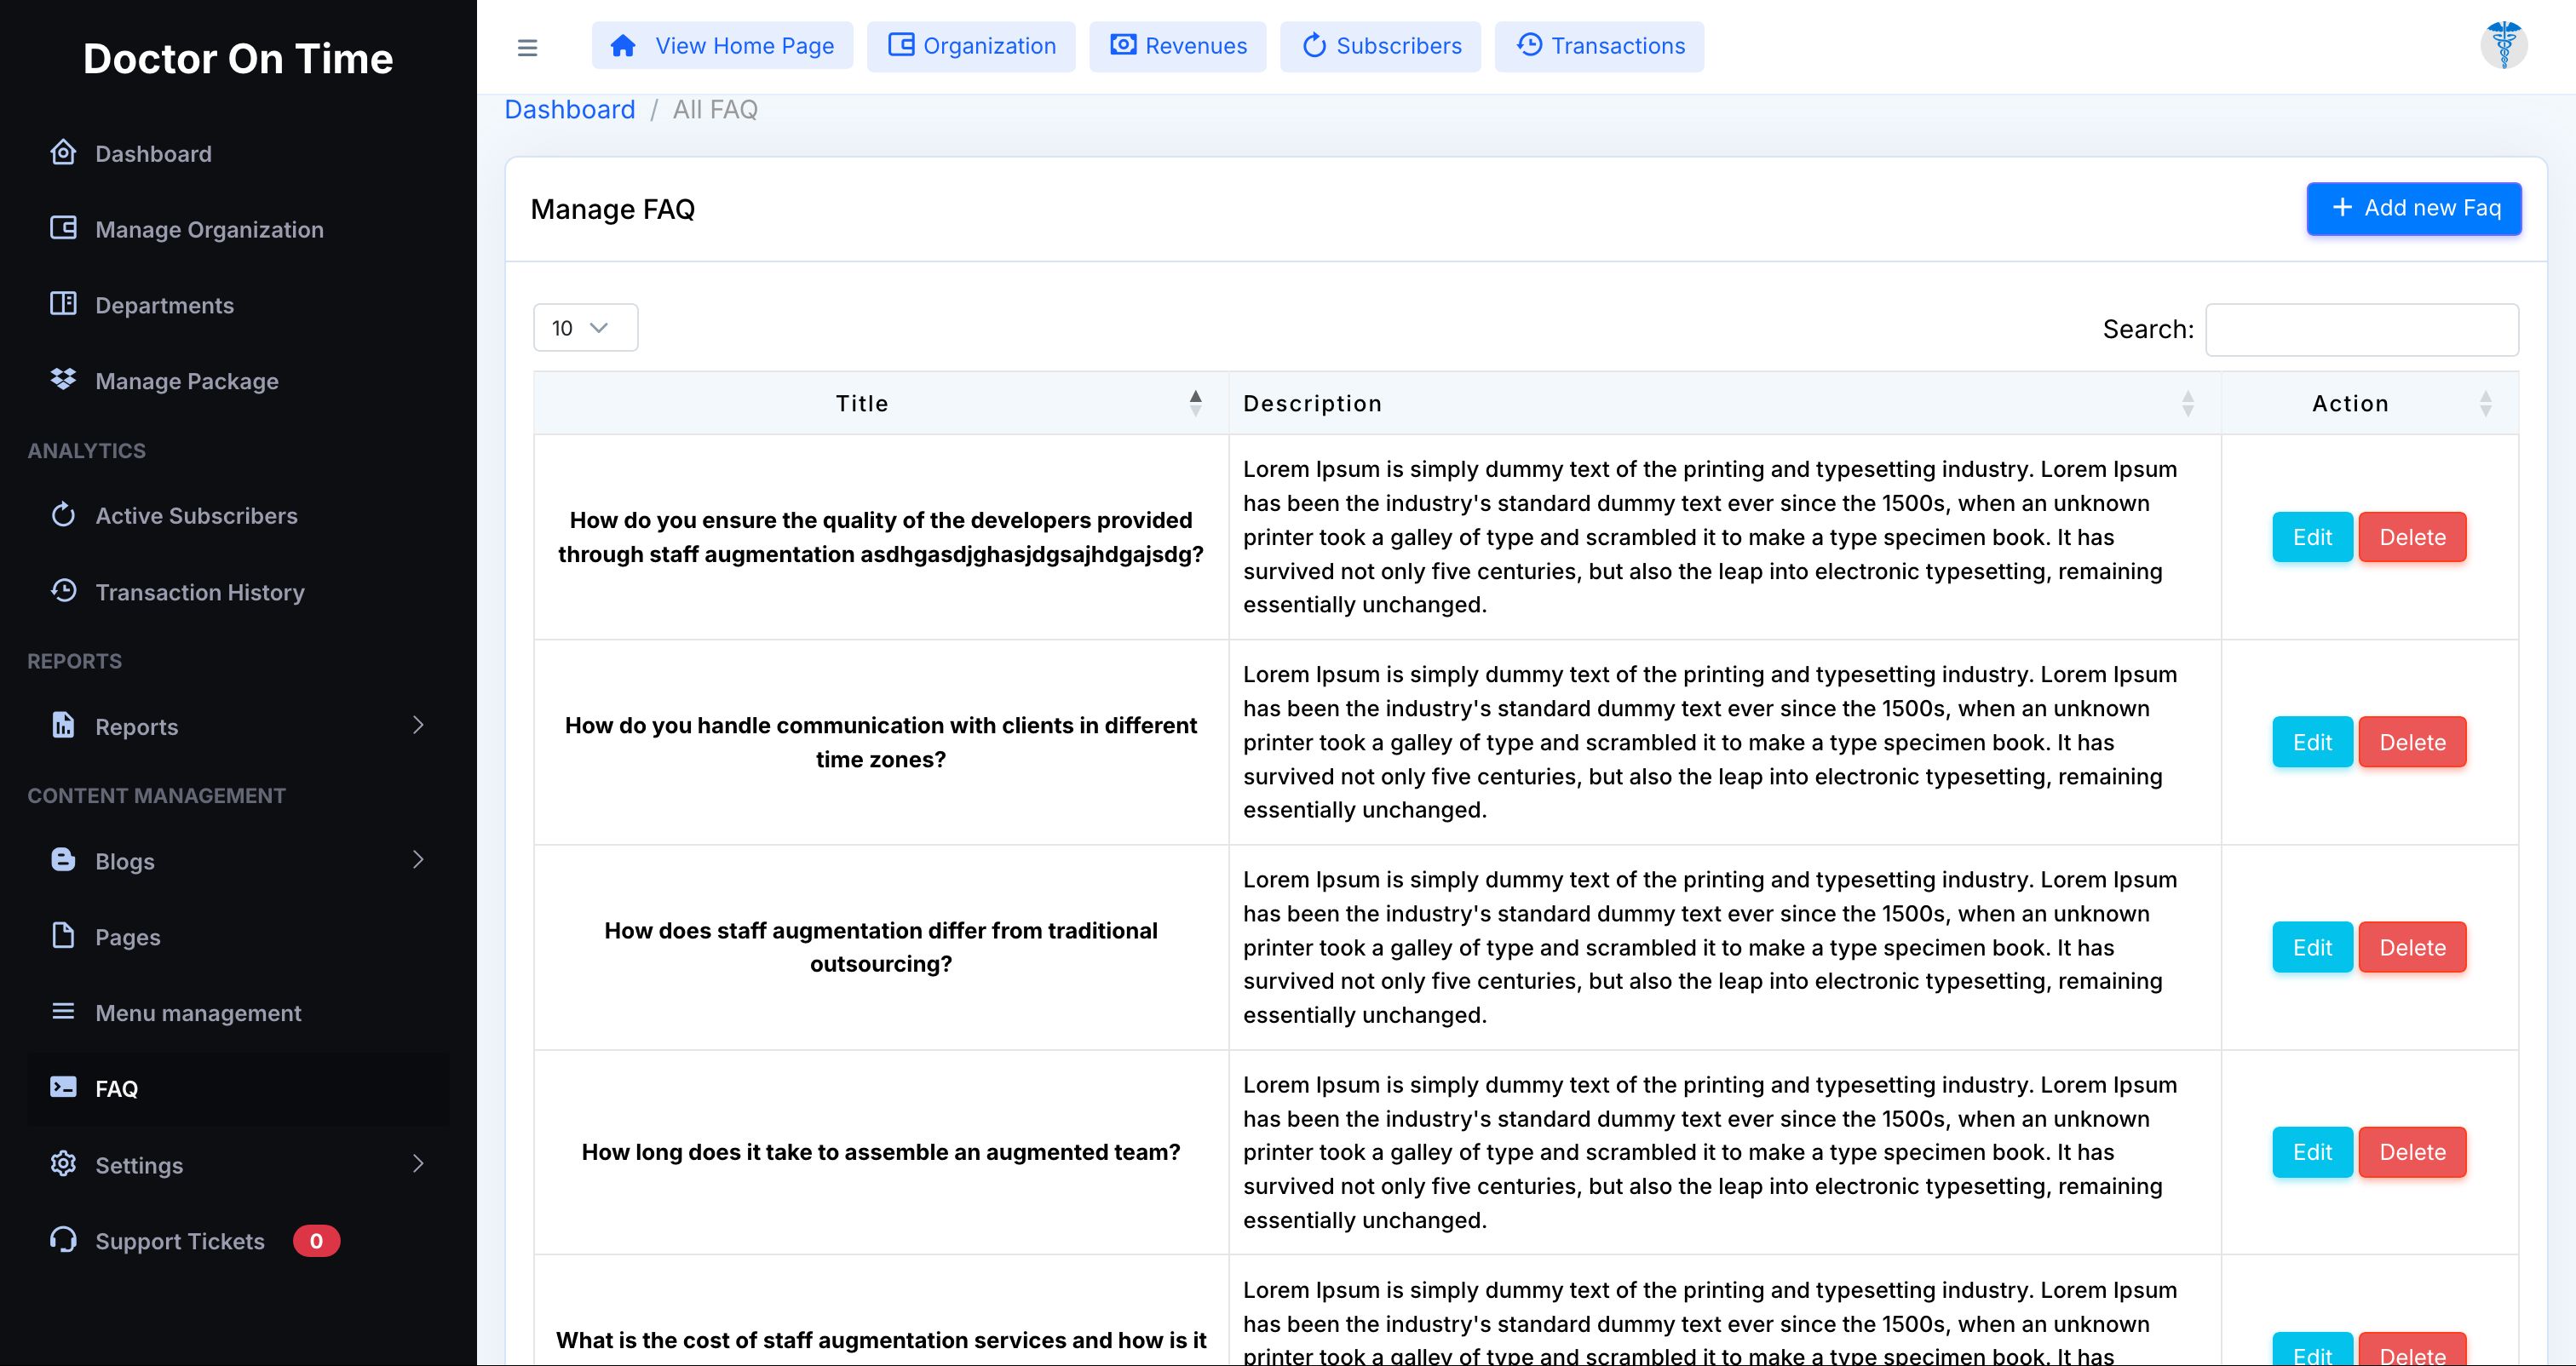
Task: Expand the Blogs submenu chevron
Action: pos(418,859)
